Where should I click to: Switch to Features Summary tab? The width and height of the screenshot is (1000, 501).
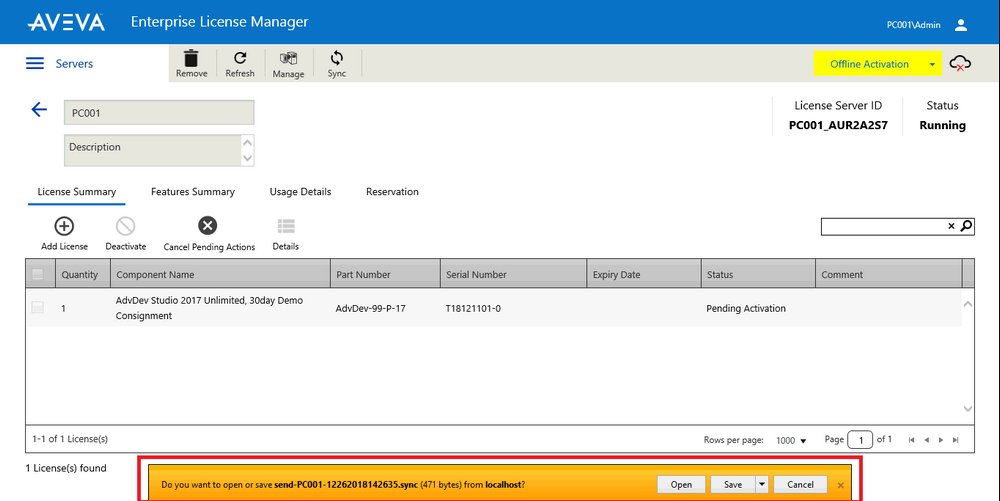pyautogui.click(x=193, y=192)
